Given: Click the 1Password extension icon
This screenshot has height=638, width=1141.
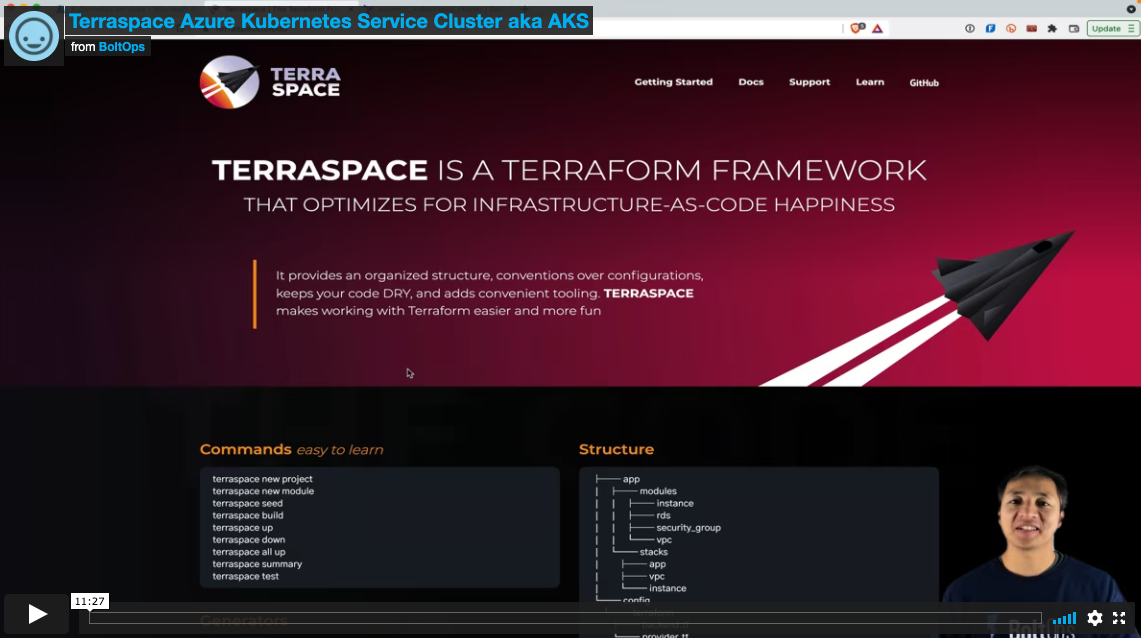Looking at the screenshot, I should click(969, 28).
